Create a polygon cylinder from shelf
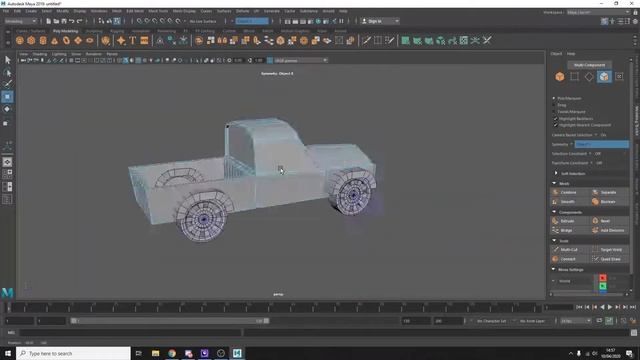This screenshot has width=640, height=360. 43,40
